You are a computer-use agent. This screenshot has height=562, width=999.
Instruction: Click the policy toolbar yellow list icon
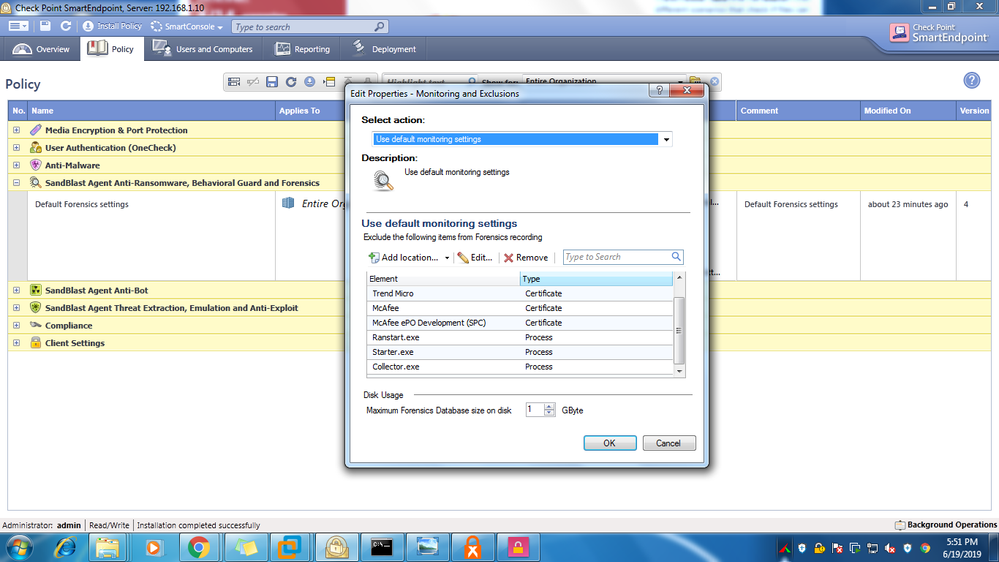point(329,82)
